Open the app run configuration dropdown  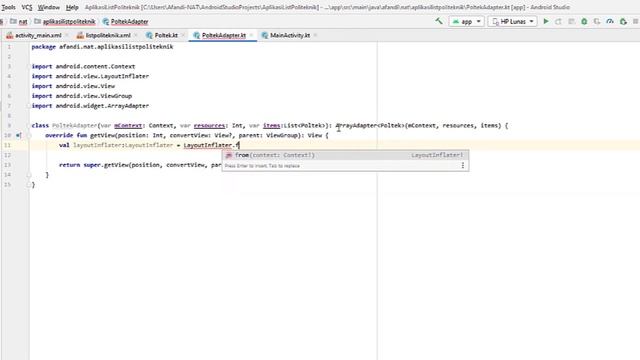coord(466,21)
